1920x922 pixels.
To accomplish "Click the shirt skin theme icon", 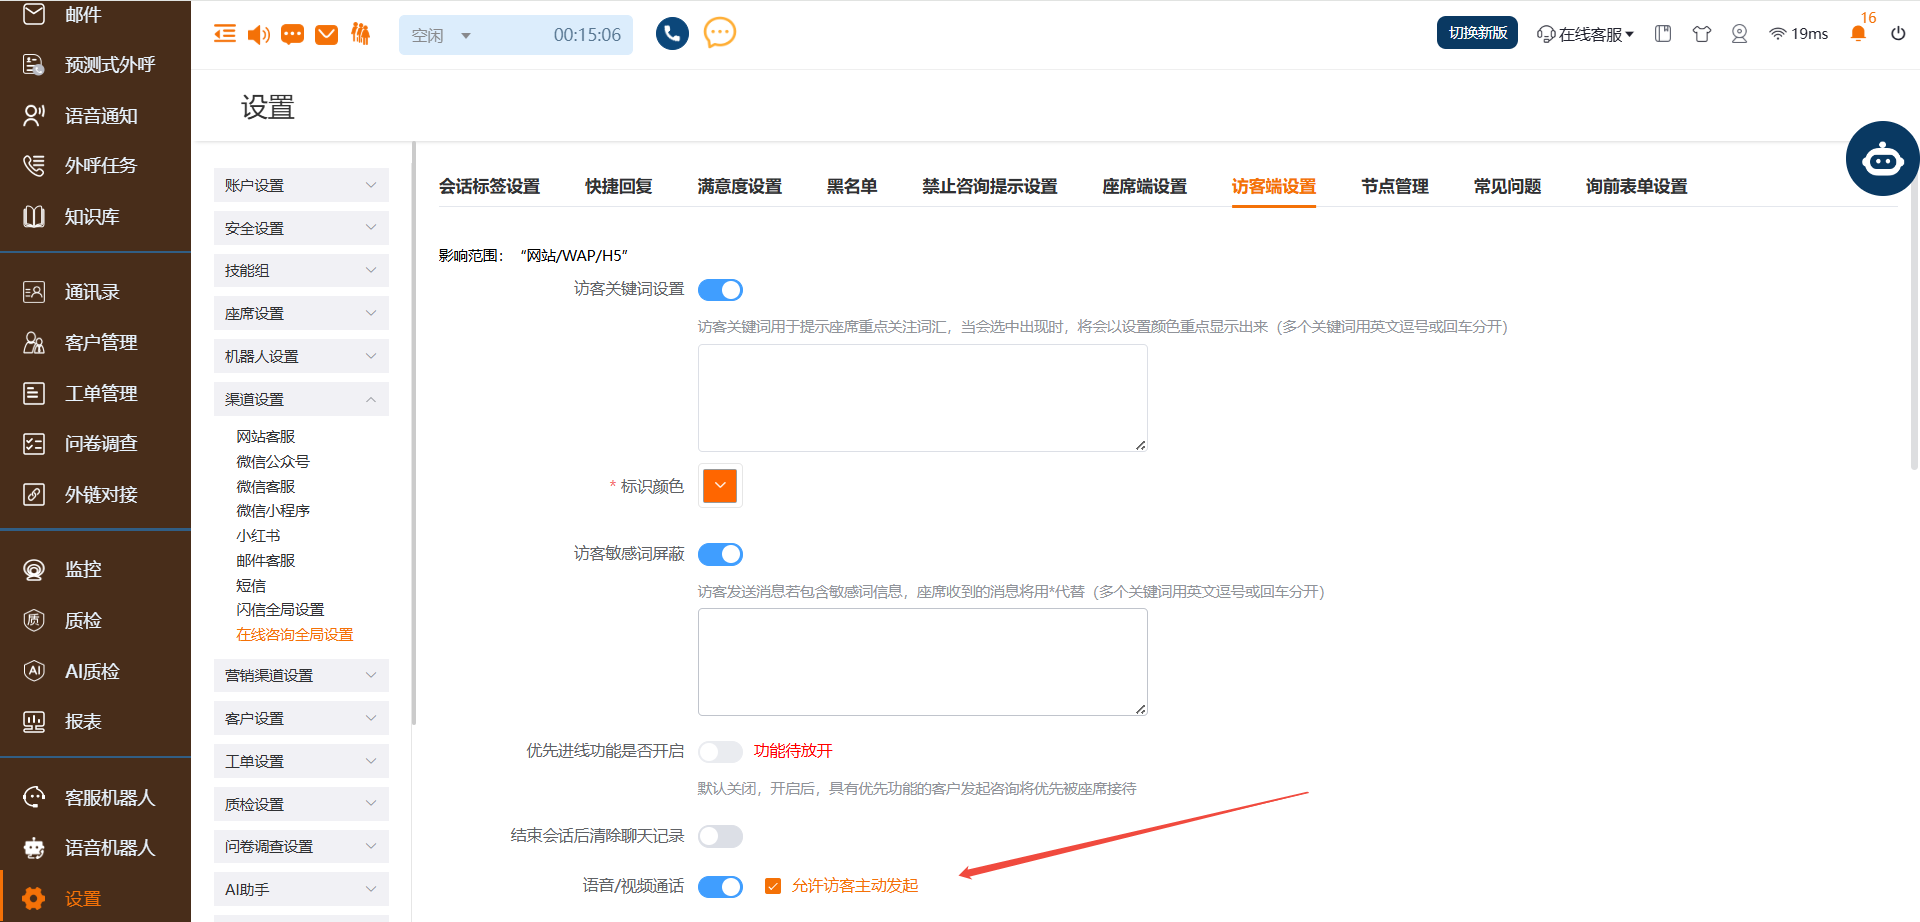I will click(1701, 34).
